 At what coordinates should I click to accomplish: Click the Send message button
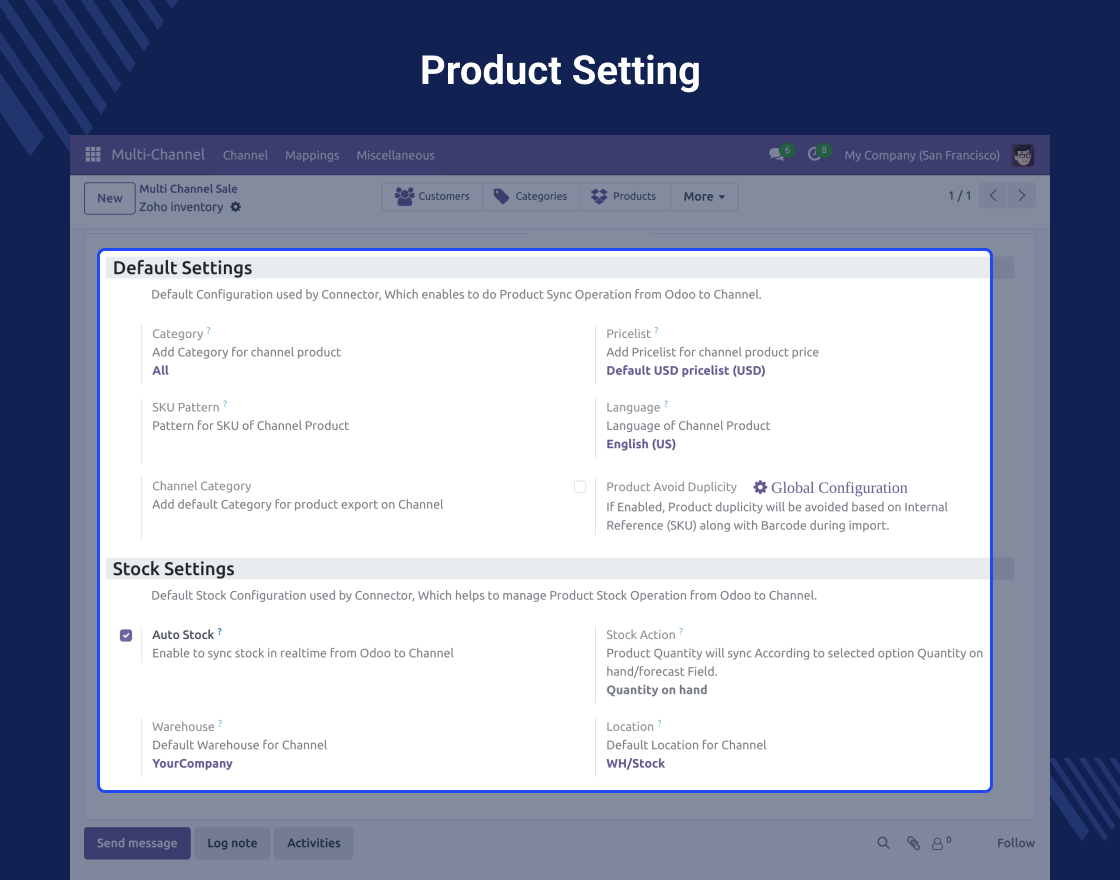137,843
